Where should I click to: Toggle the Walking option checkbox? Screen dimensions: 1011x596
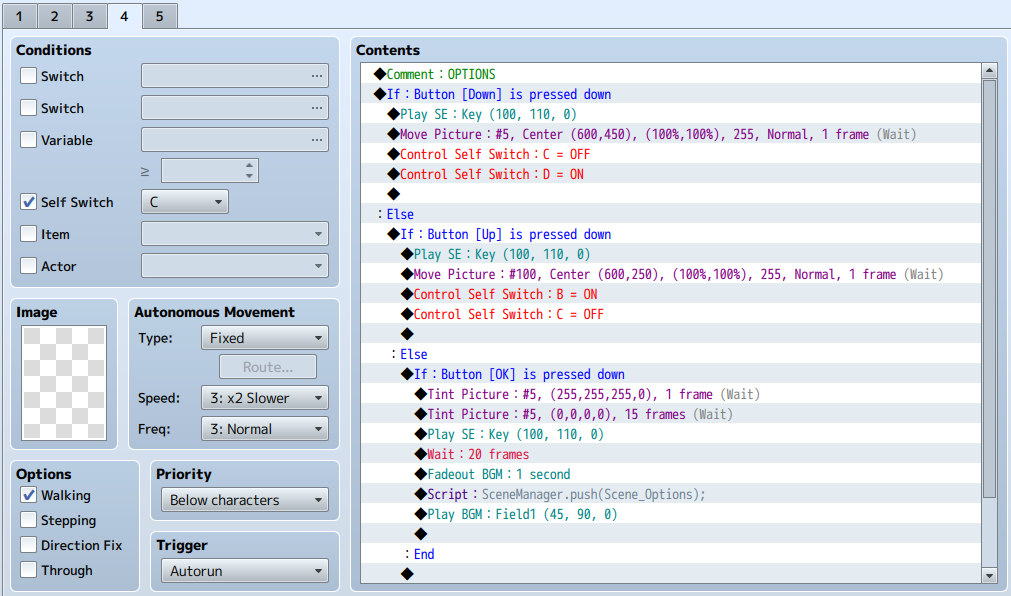click(28, 495)
